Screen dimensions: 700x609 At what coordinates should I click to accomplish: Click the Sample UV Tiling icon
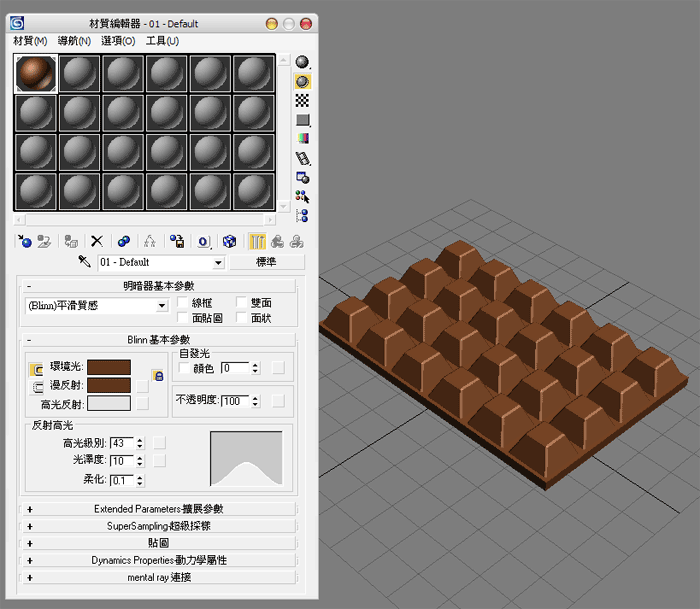click(303, 120)
